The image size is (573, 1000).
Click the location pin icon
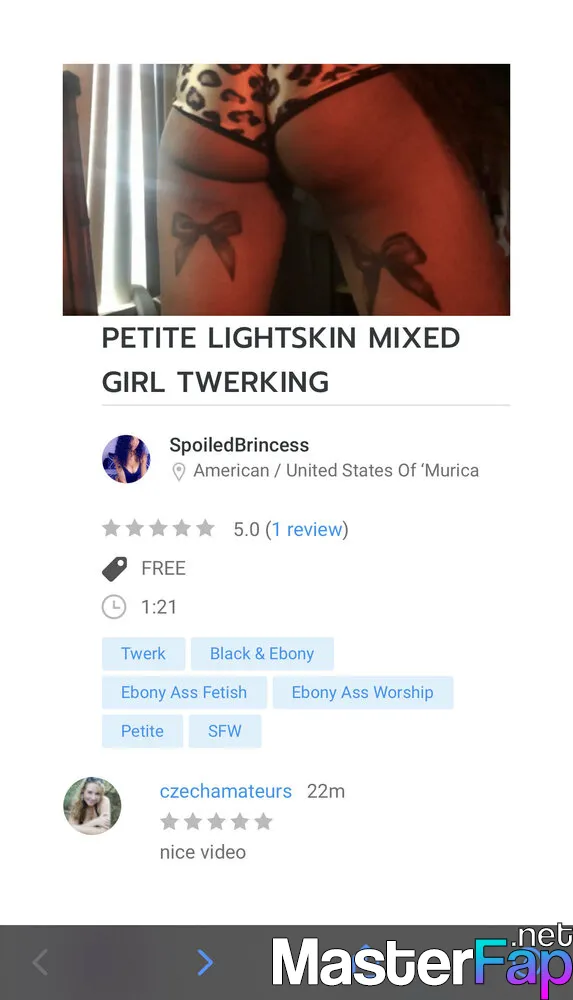point(179,471)
